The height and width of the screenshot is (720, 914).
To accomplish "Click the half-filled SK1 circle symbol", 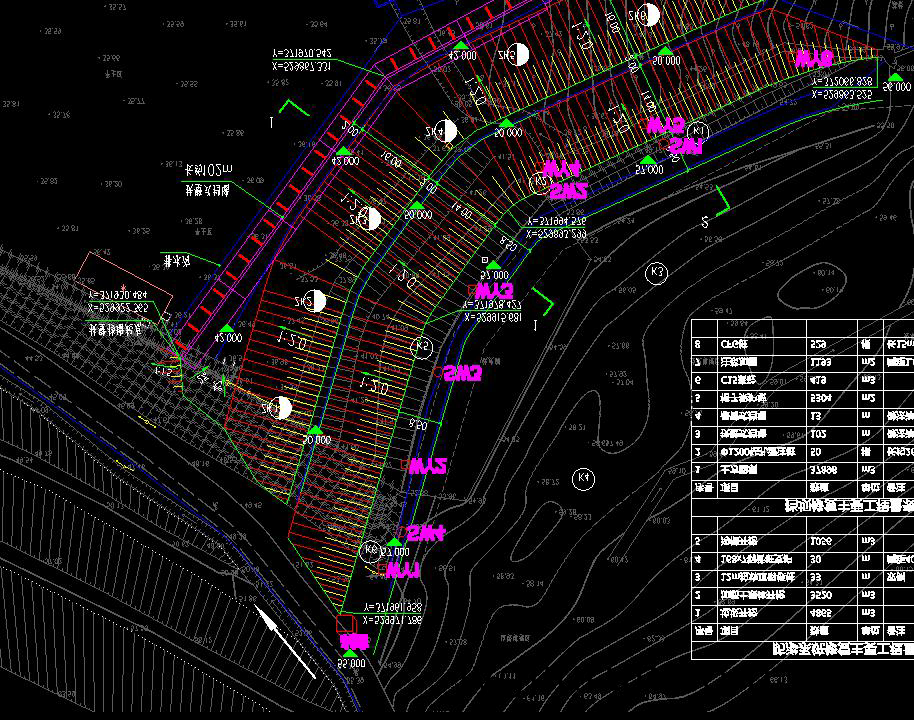I will pyautogui.click(x=282, y=407).
